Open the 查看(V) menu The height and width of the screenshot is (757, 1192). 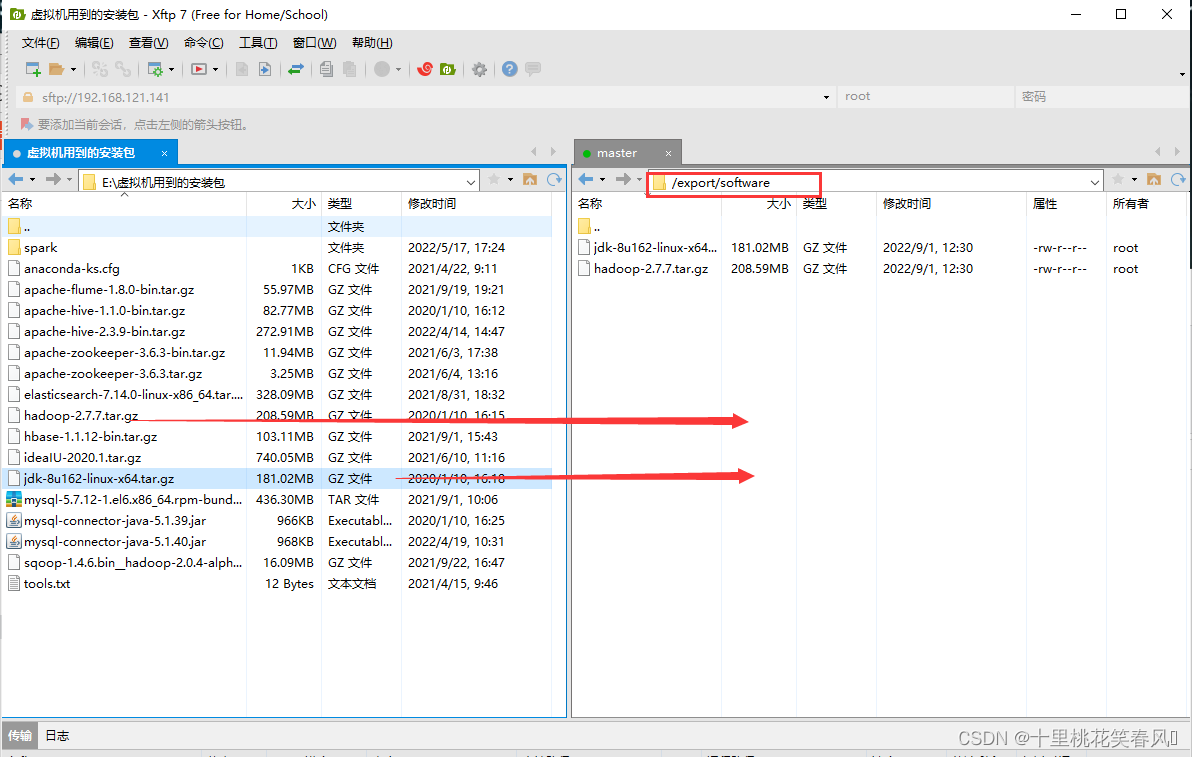(148, 43)
